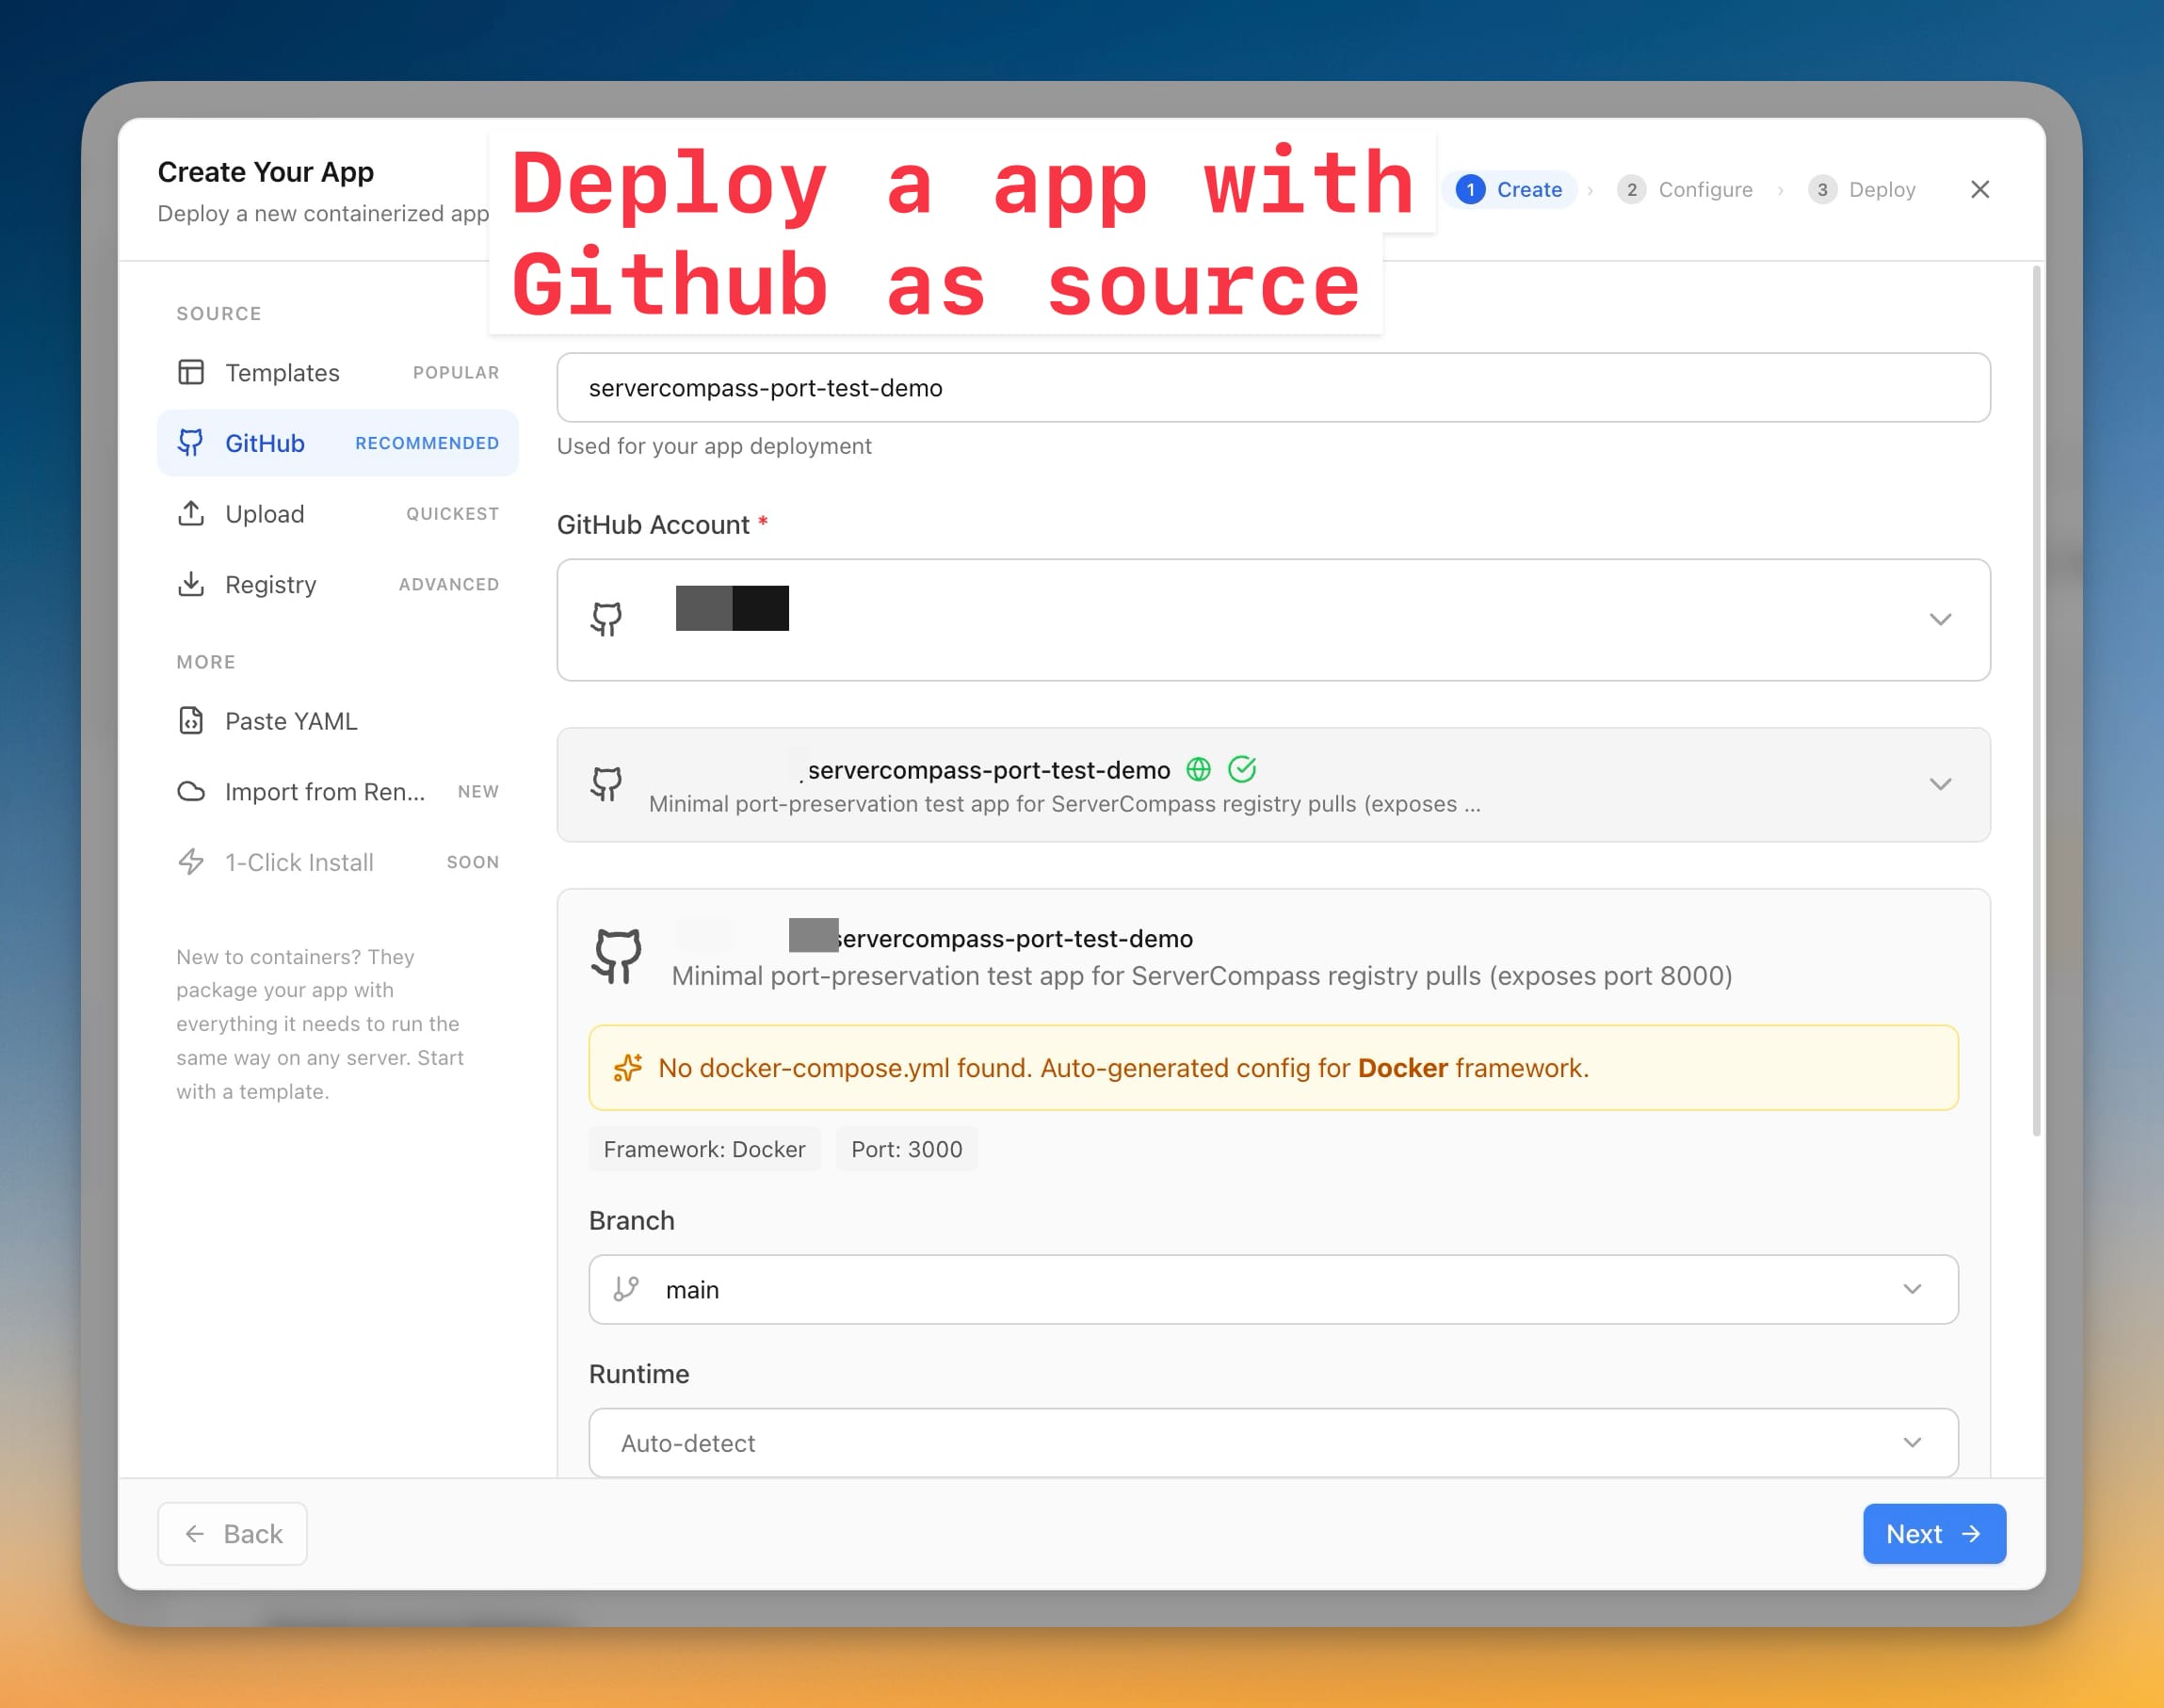Image resolution: width=2164 pixels, height=1708 pixels.
Task: Go to step 2 Configure
Action: click(x=1685, y=189)
